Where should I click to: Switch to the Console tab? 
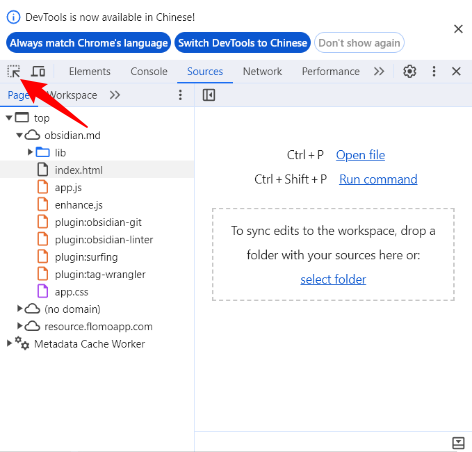(x=149, y=71)
